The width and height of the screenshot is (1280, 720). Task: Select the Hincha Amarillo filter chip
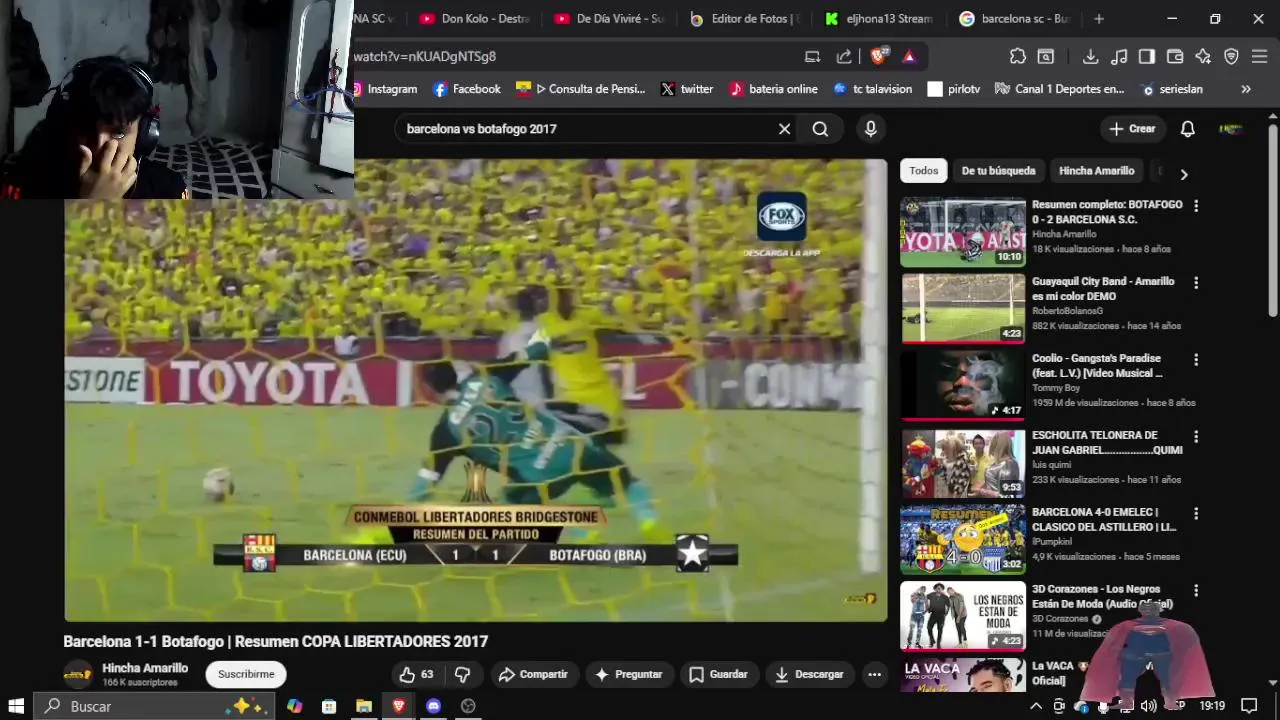[1097, 171]
